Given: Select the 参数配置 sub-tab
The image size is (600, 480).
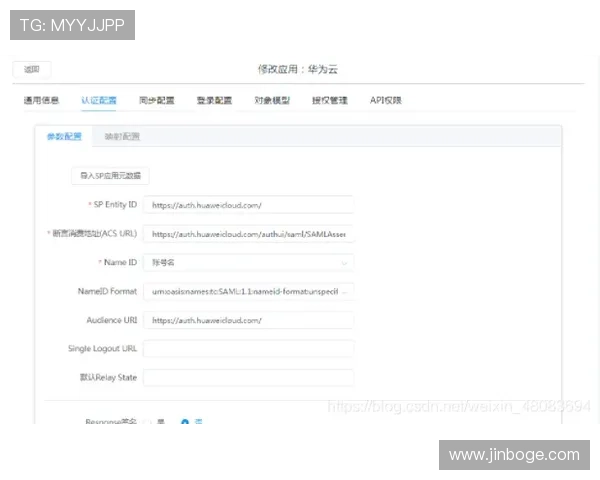Looking at the screenshot, I should click(x=64, y=136).
